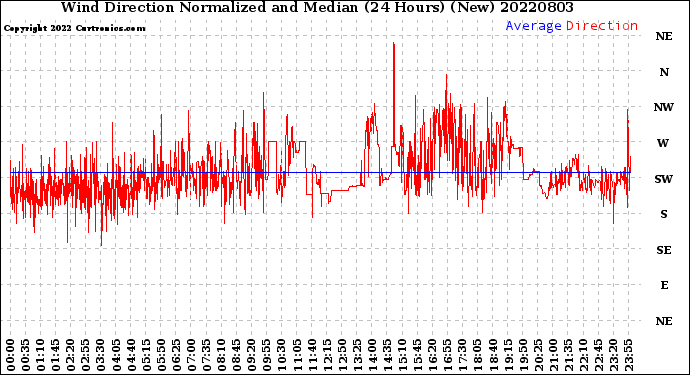Select the 19:15 time axis label

click(x=508, y=355)
